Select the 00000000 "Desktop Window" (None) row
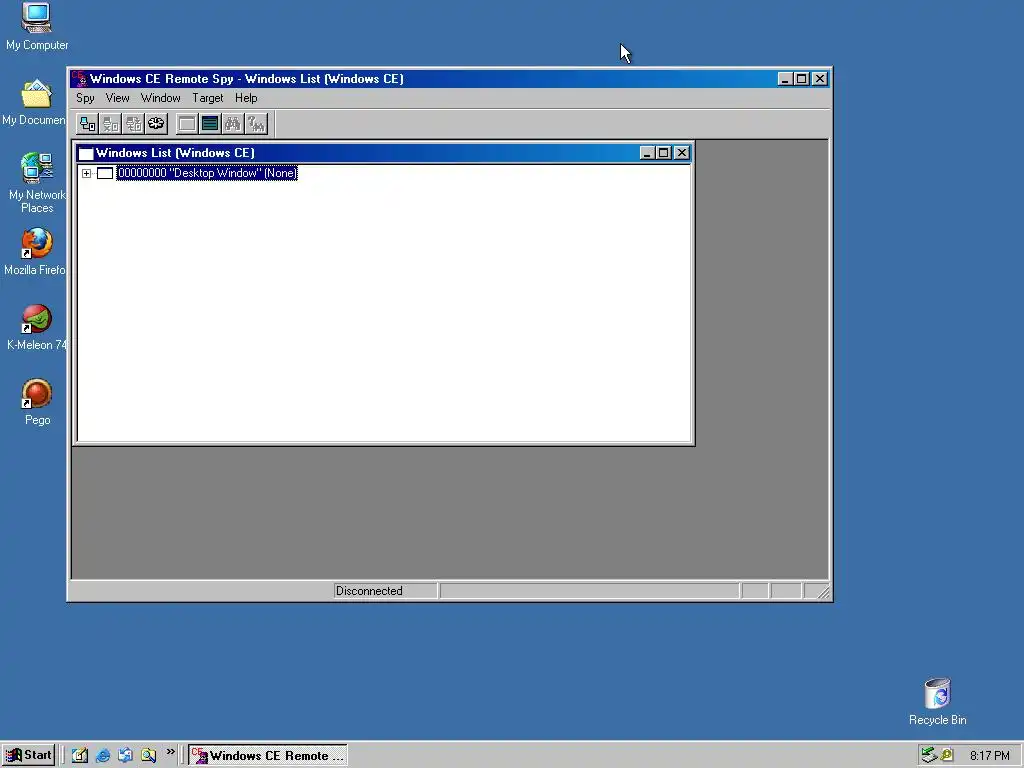The image size is (1024, 768). [207, 173]
